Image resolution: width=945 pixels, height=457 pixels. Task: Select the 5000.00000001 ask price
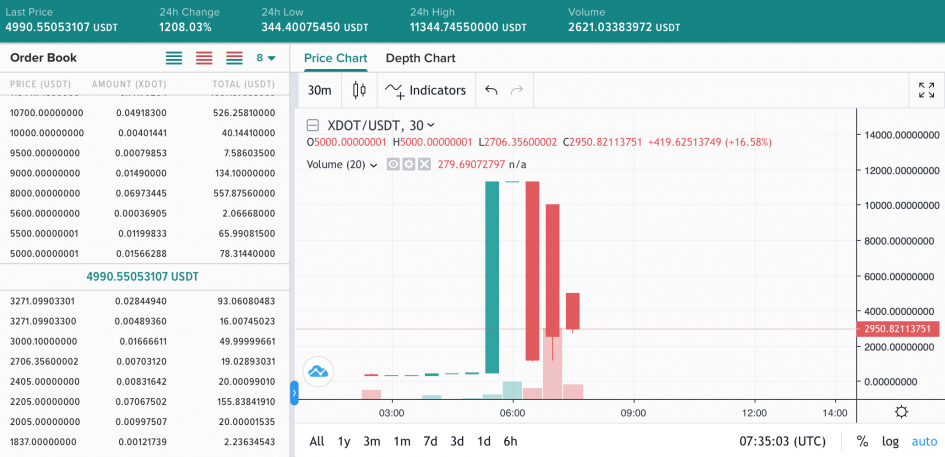(45, 254)
